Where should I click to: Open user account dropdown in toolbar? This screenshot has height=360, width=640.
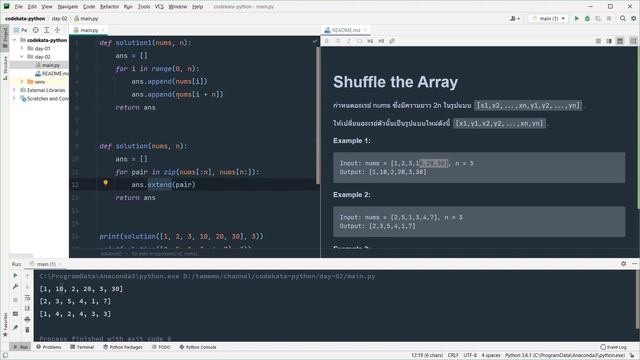pos(515,18)
